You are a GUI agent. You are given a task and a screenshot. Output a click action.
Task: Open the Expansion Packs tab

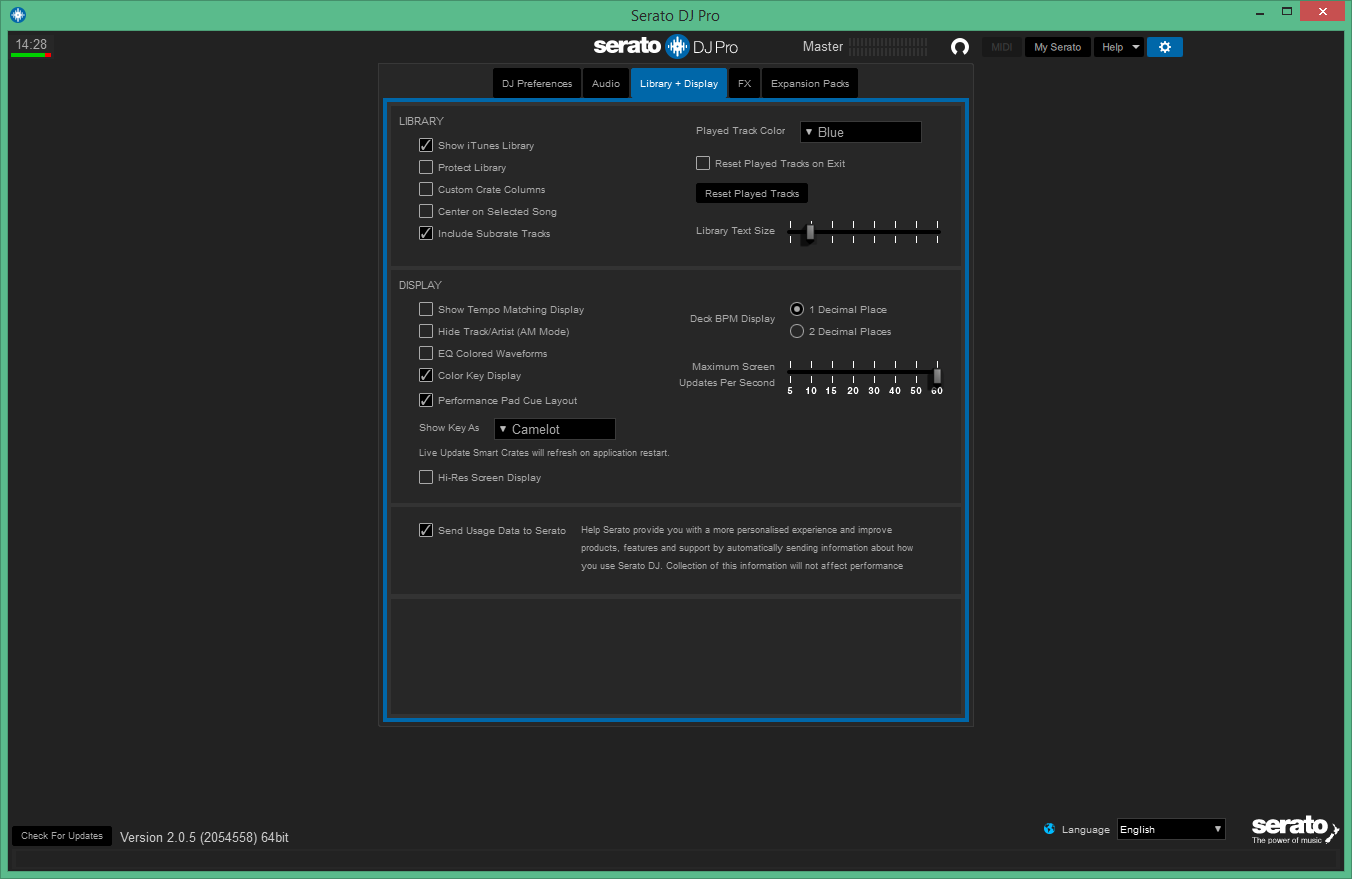click(810, 83)
